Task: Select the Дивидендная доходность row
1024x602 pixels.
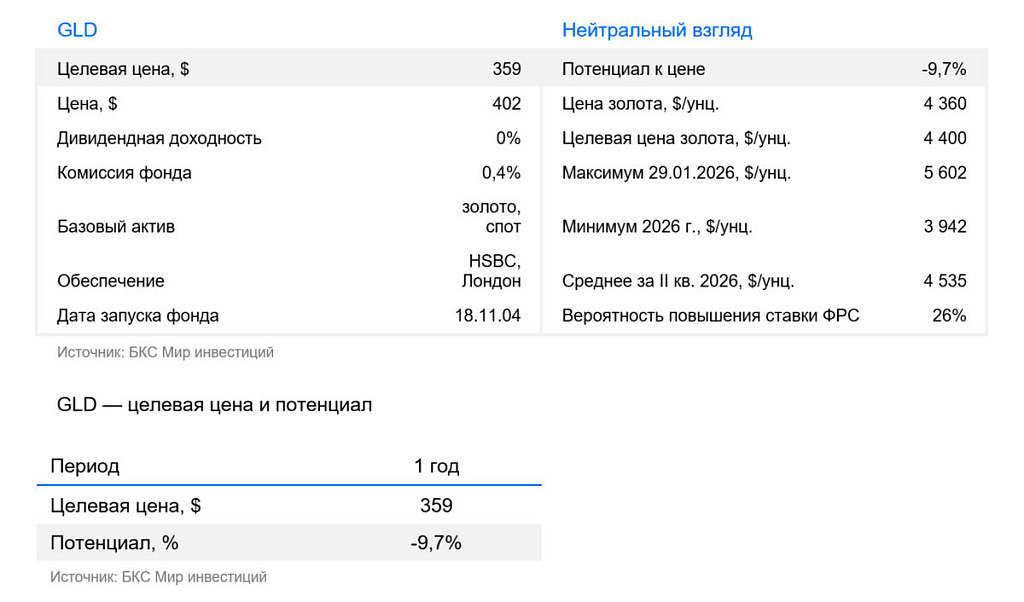Action: [289, 138]
